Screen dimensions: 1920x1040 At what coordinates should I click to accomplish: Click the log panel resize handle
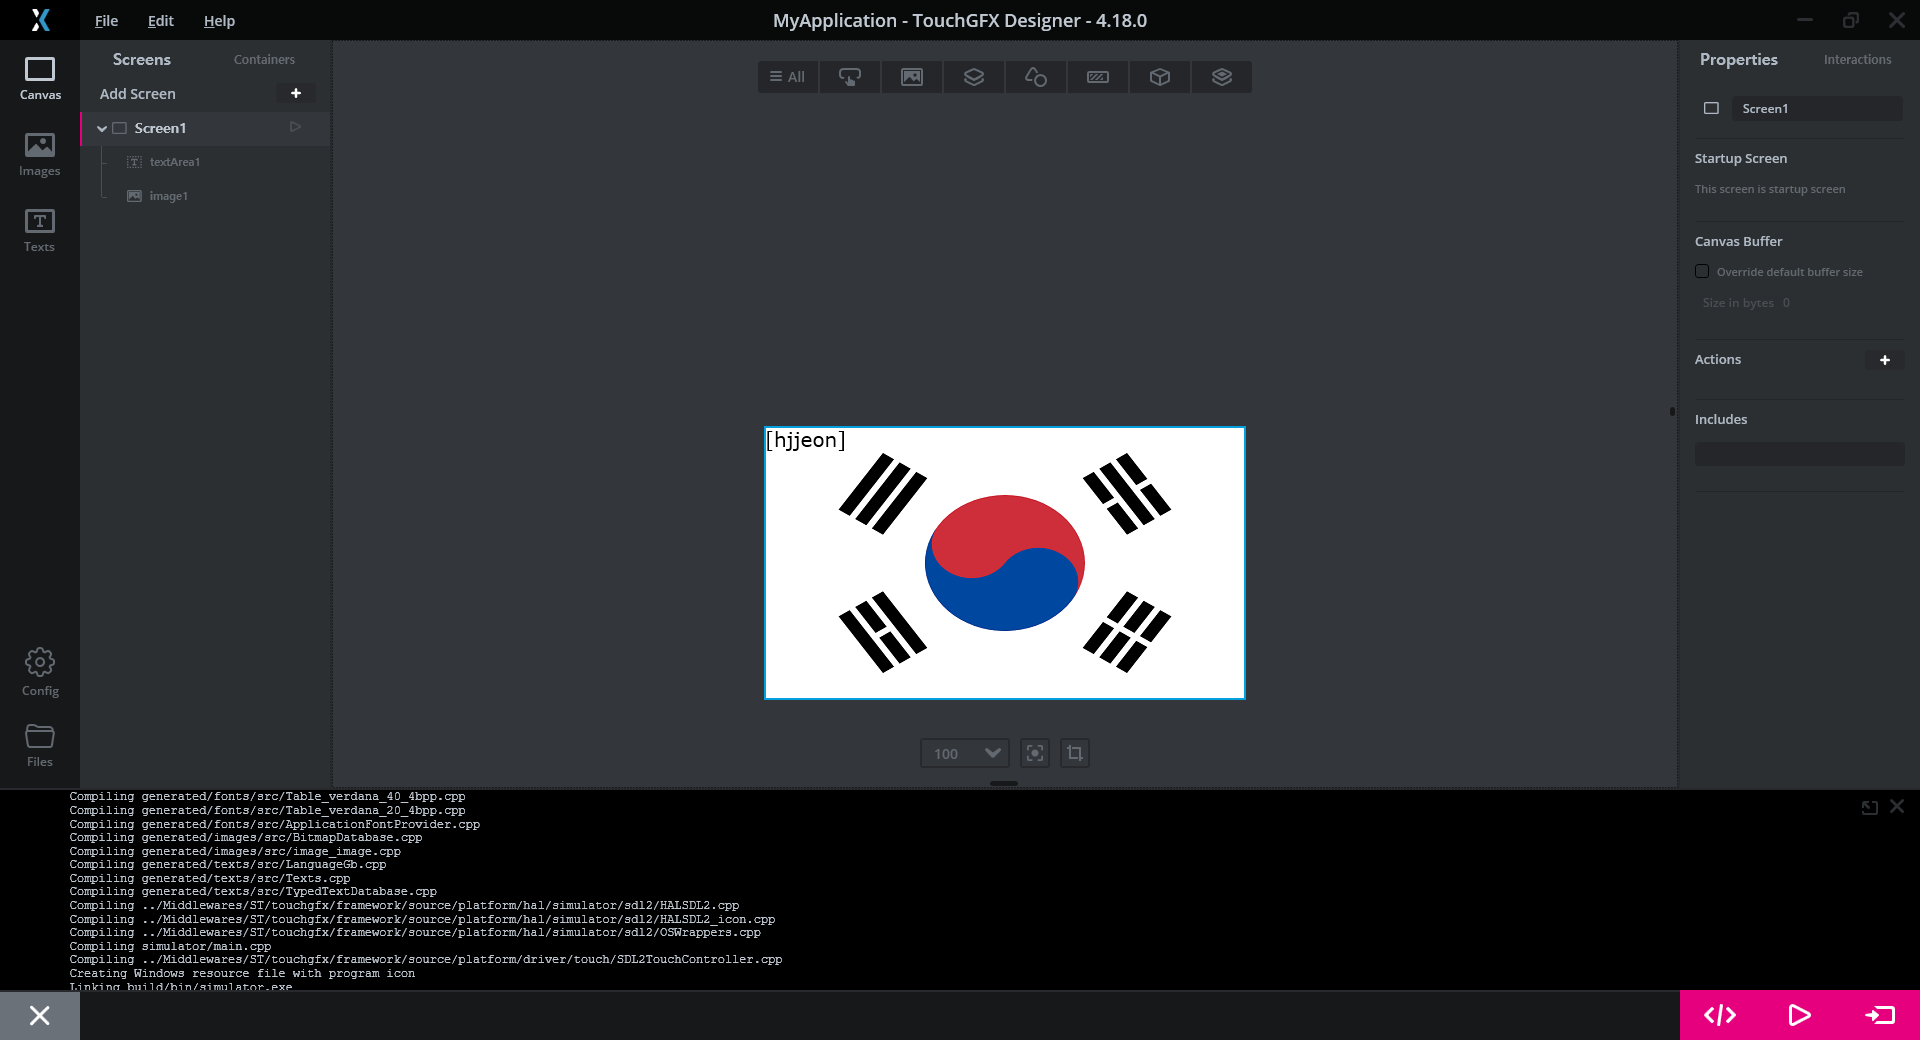[1004, 783]
